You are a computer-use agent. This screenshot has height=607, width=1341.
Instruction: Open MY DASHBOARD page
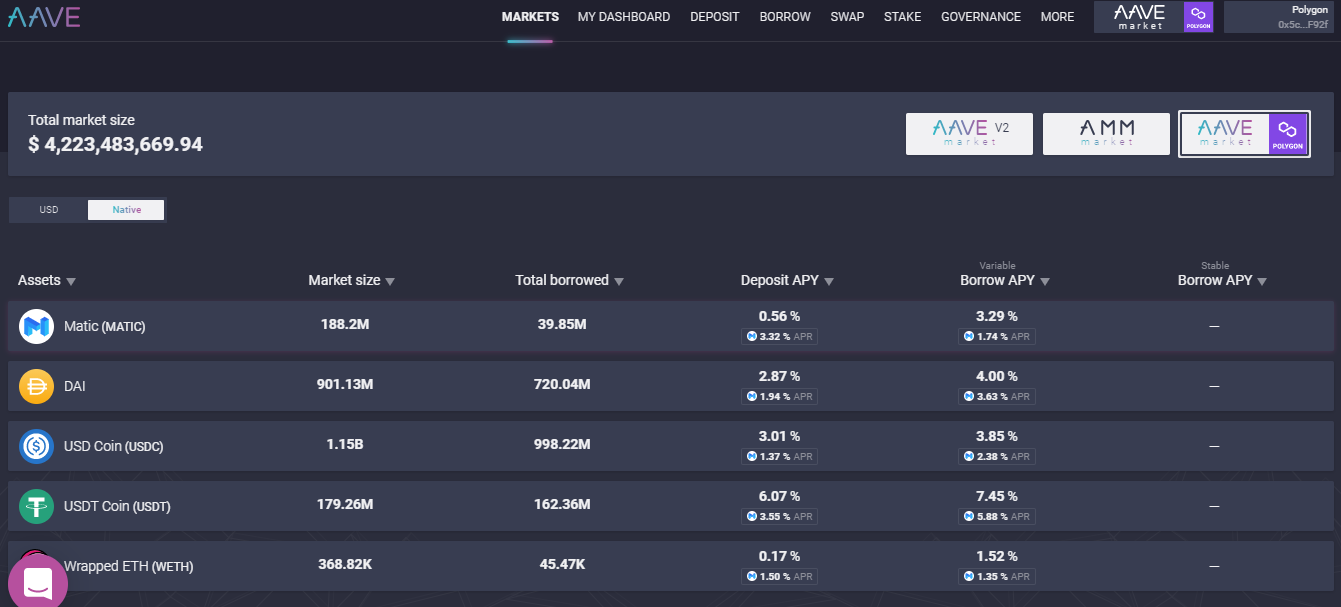pos(624,17)
